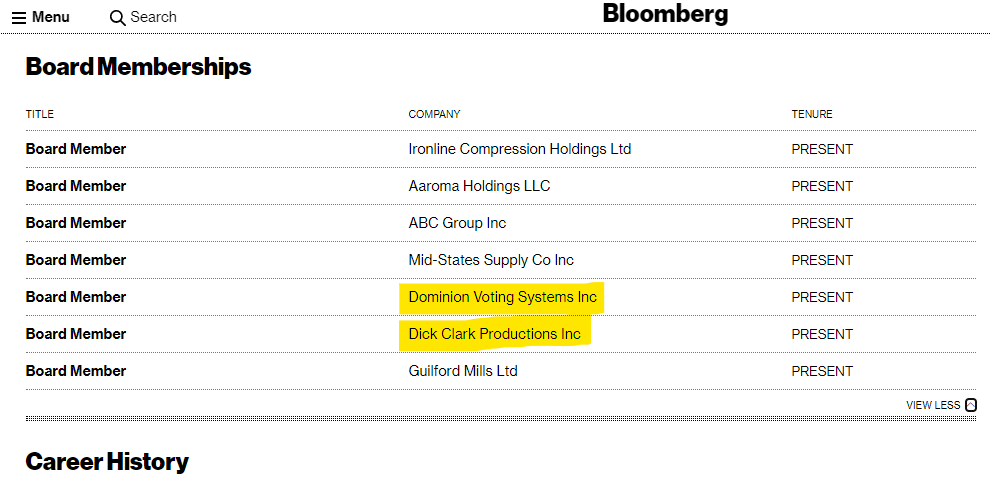990x484 pixels.
Task: Click the COMPANY column header
Action: click(x=434, y=114)
